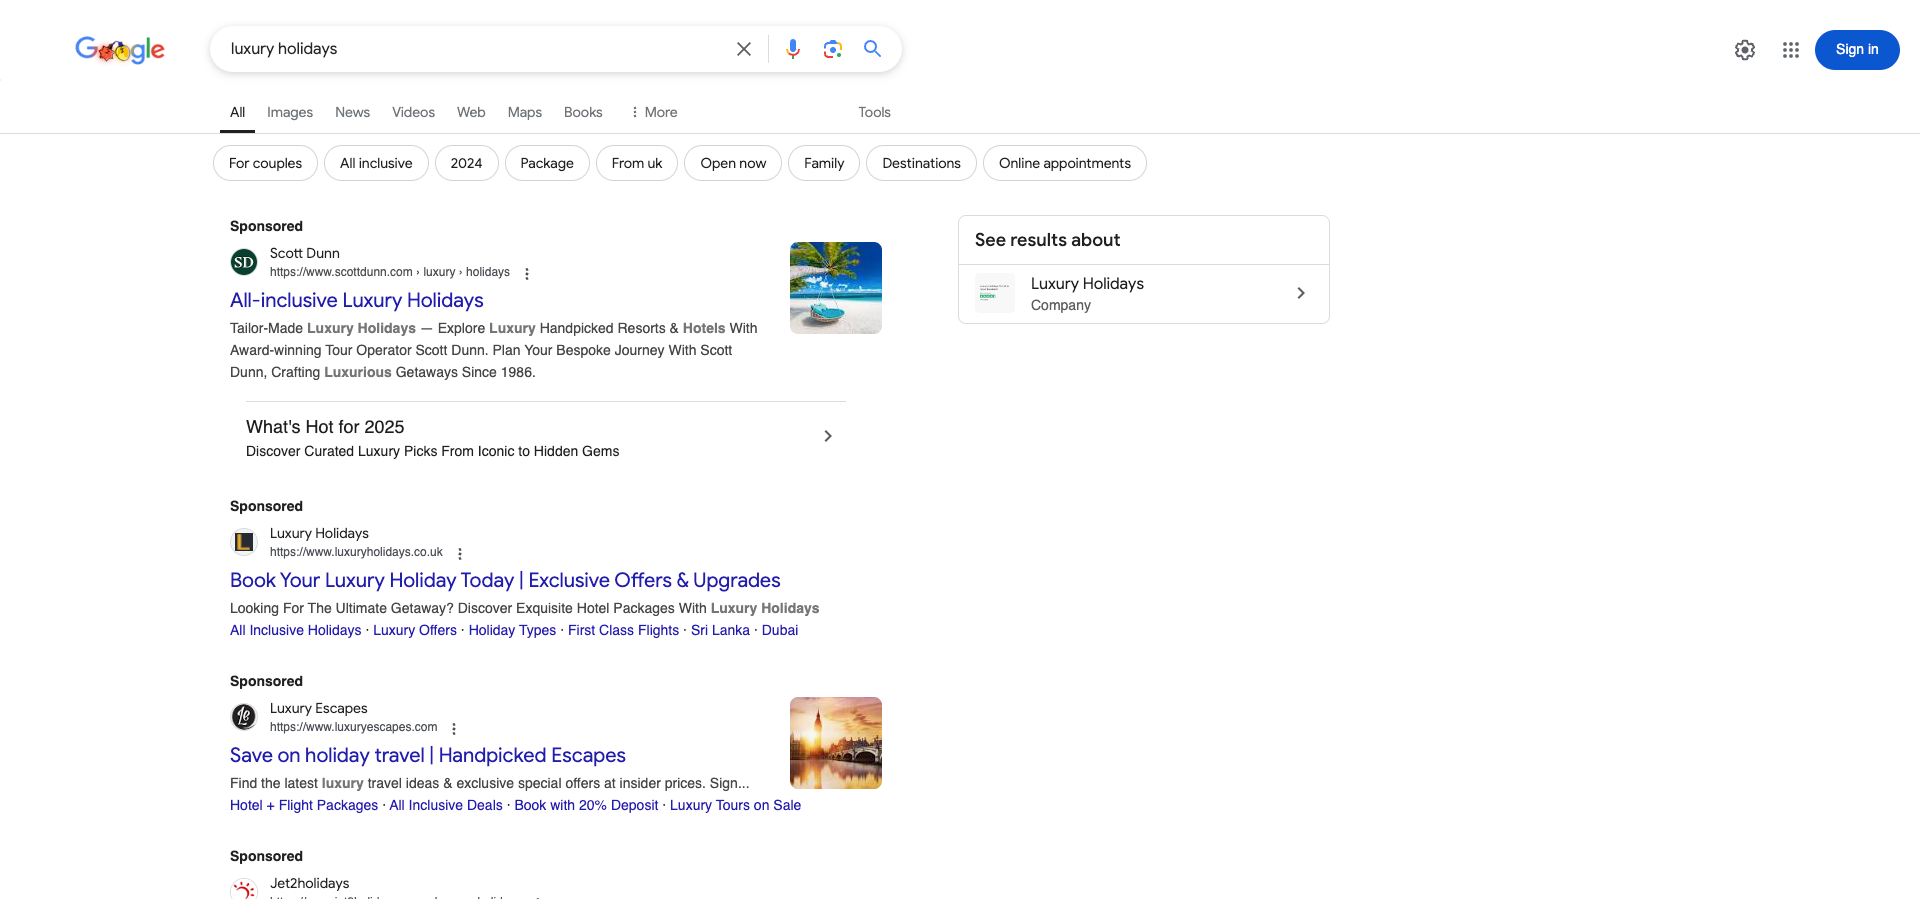Click into the luxury holidays search field
The height and width of the screenshot is (899, 1920).
pyautogui.click(x=475, y=49)
